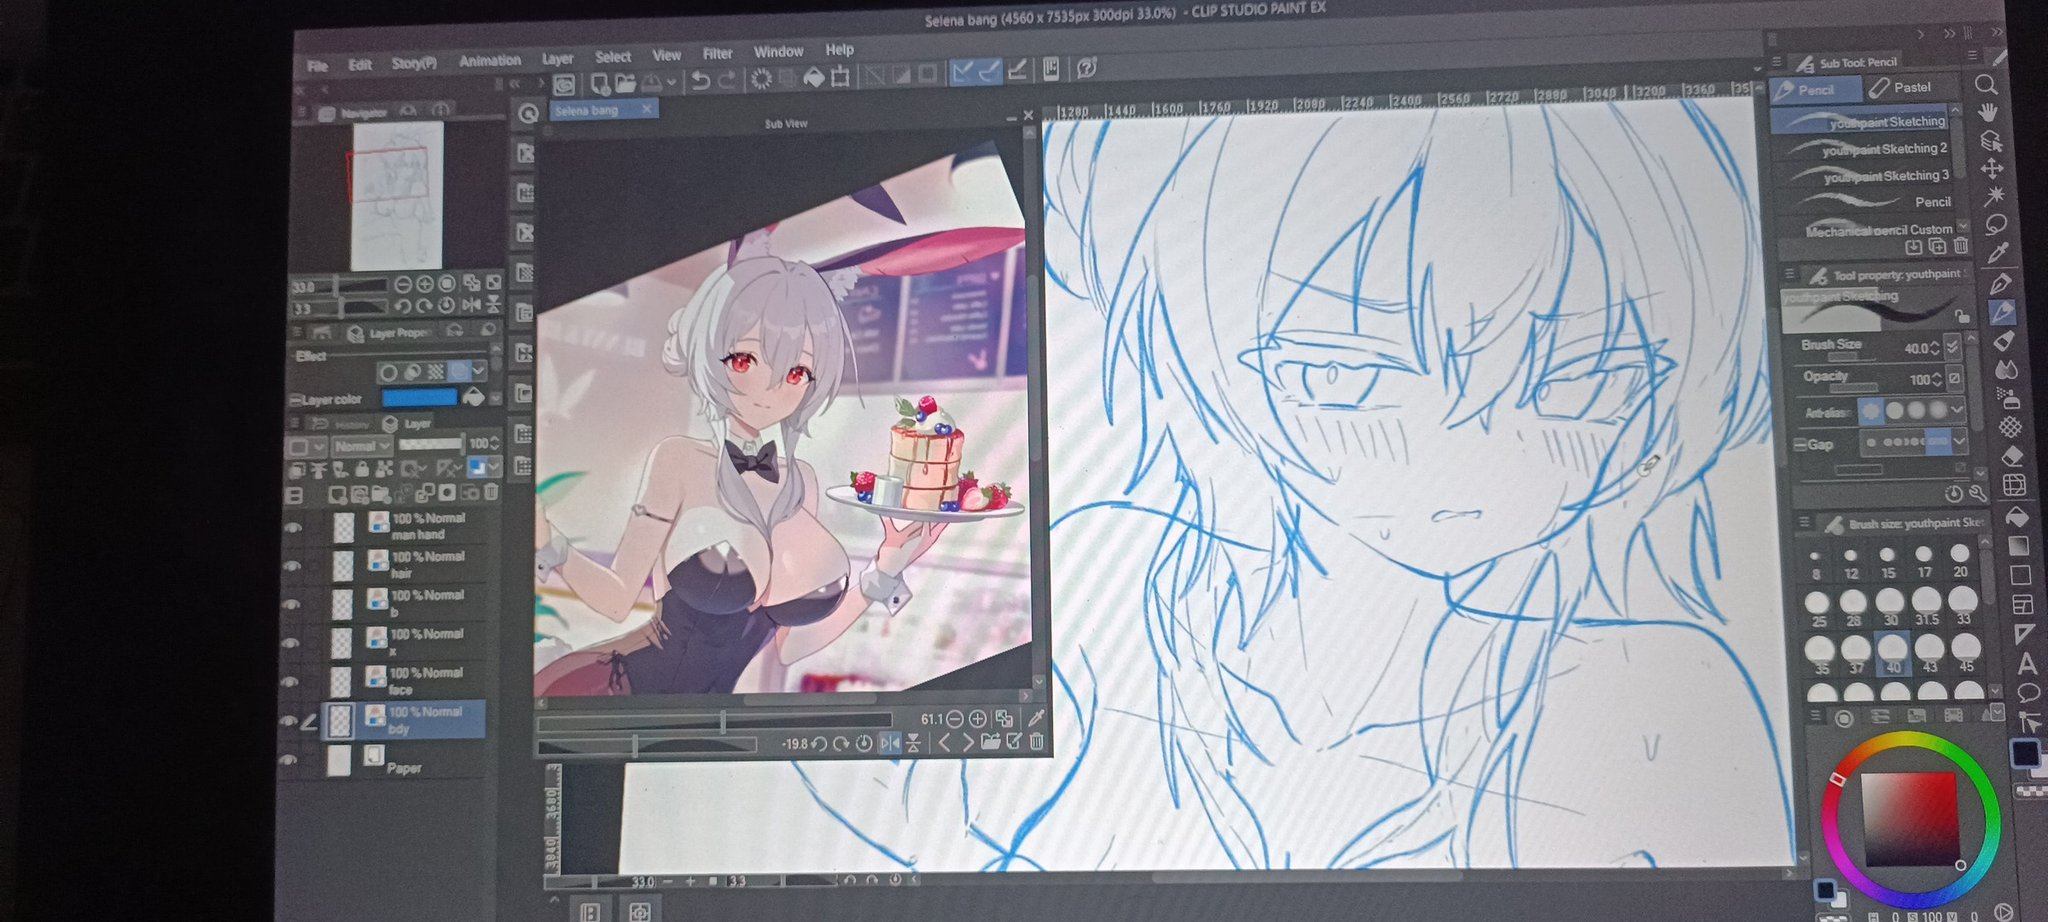Open the File menu
This screenshot has width=2048, height=922.
pos(318,67)
